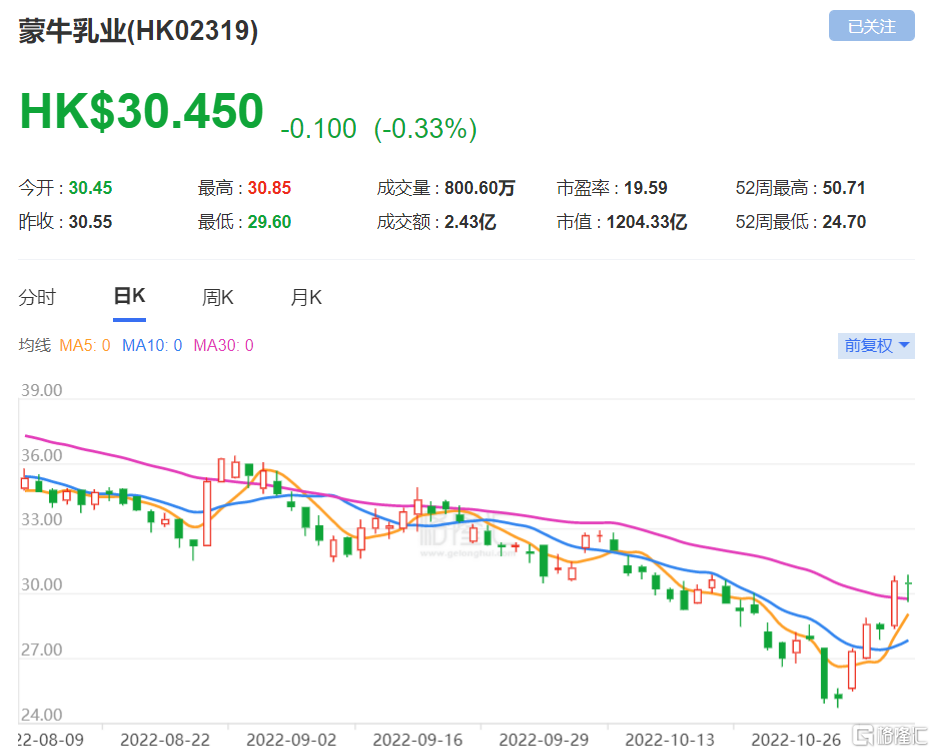Click the 33.00 price axis label

point(42,519)
